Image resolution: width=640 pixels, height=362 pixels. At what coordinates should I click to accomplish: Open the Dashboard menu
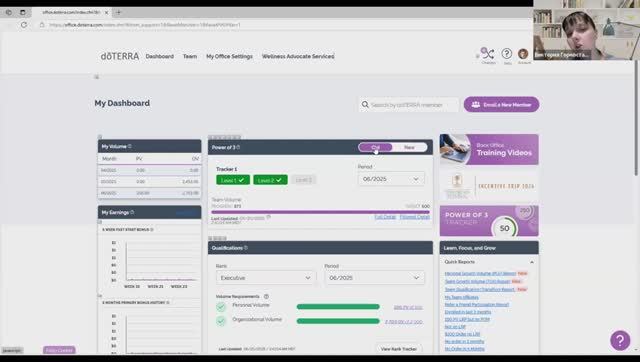click(160, 56)
